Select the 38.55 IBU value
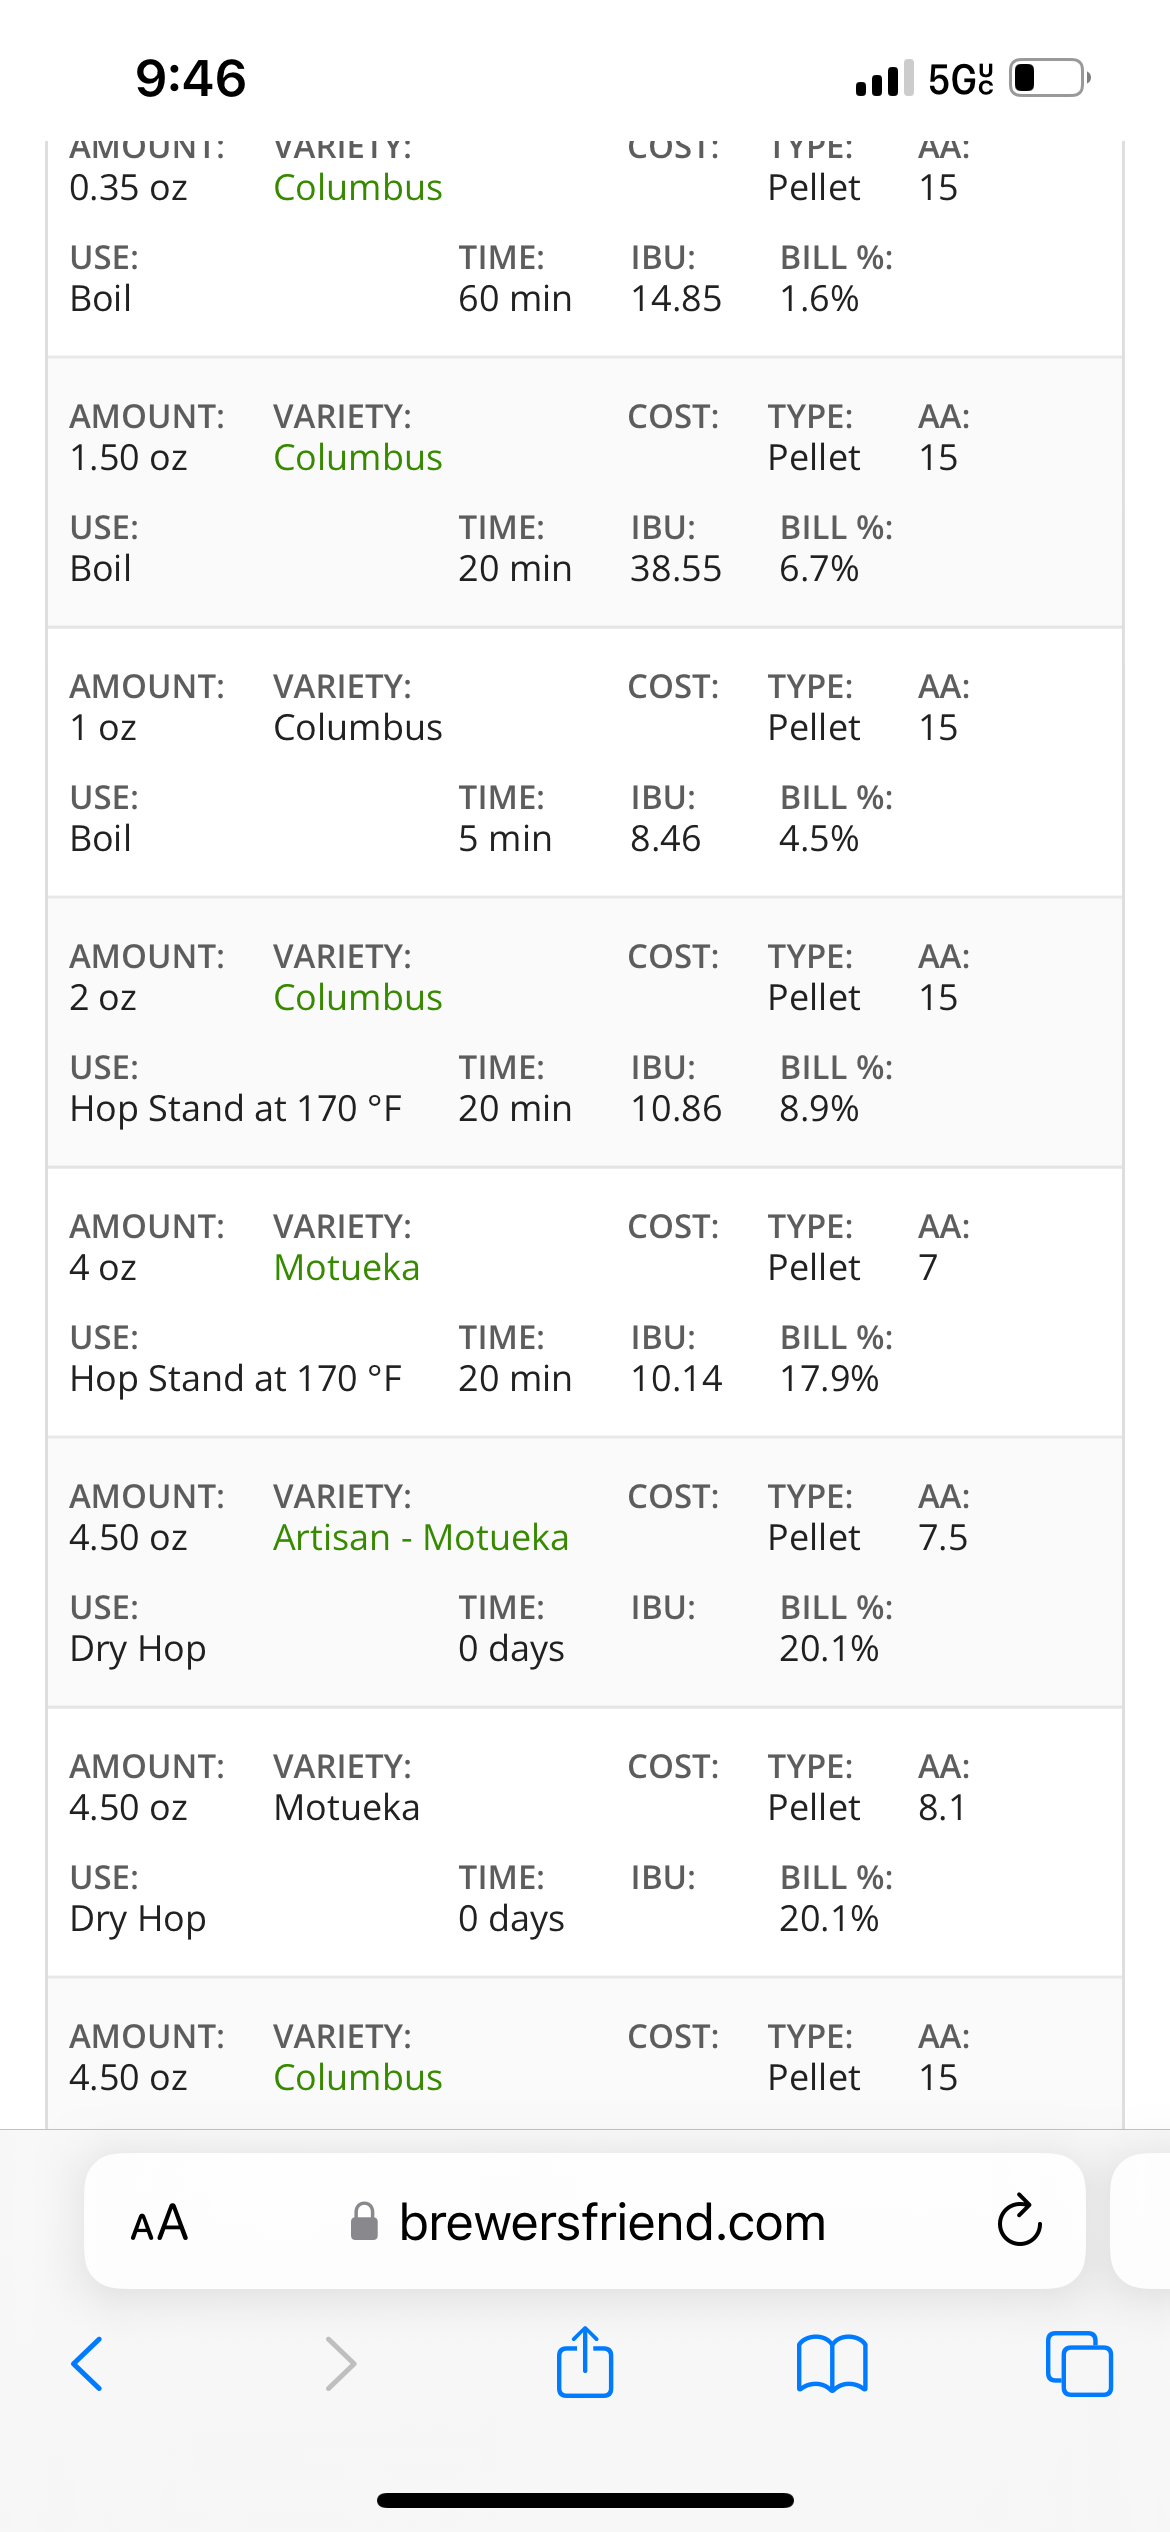1170x2532 pixels. pos(676,568)
